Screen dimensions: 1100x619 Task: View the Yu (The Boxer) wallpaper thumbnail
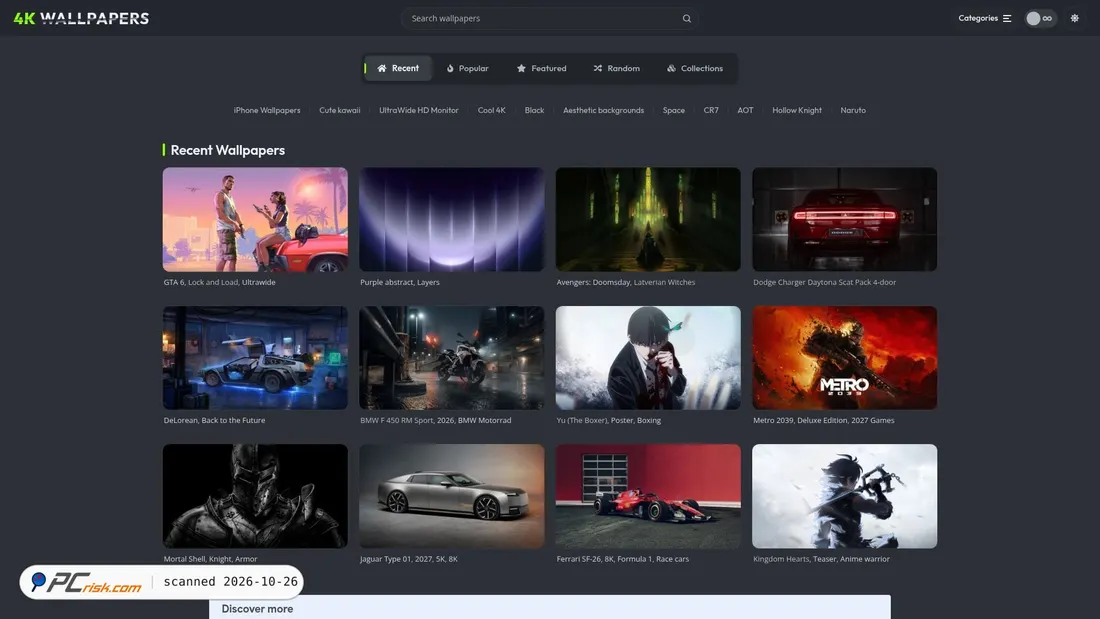648,358
